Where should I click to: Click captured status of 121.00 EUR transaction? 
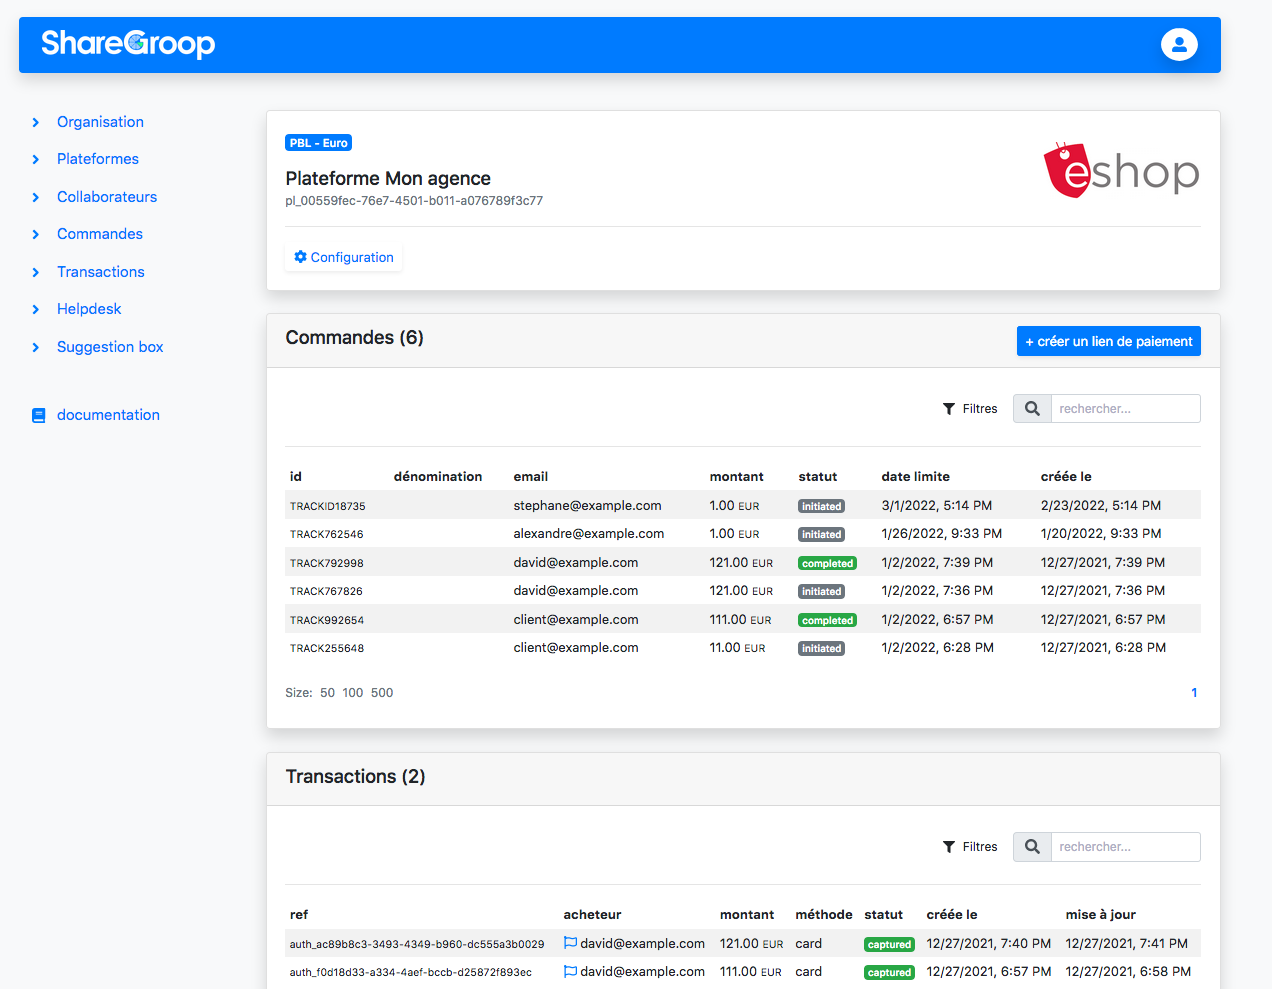pos(889,944)
